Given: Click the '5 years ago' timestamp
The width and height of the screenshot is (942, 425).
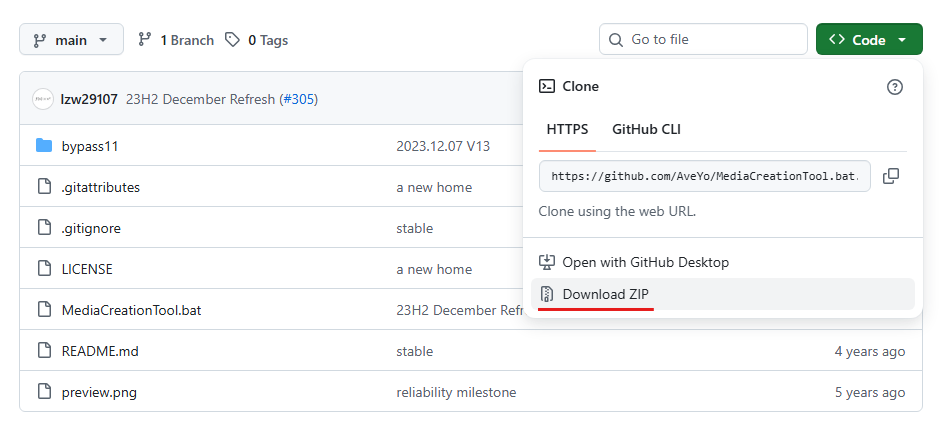Looking at the screenshot, I should coord(869,393).
